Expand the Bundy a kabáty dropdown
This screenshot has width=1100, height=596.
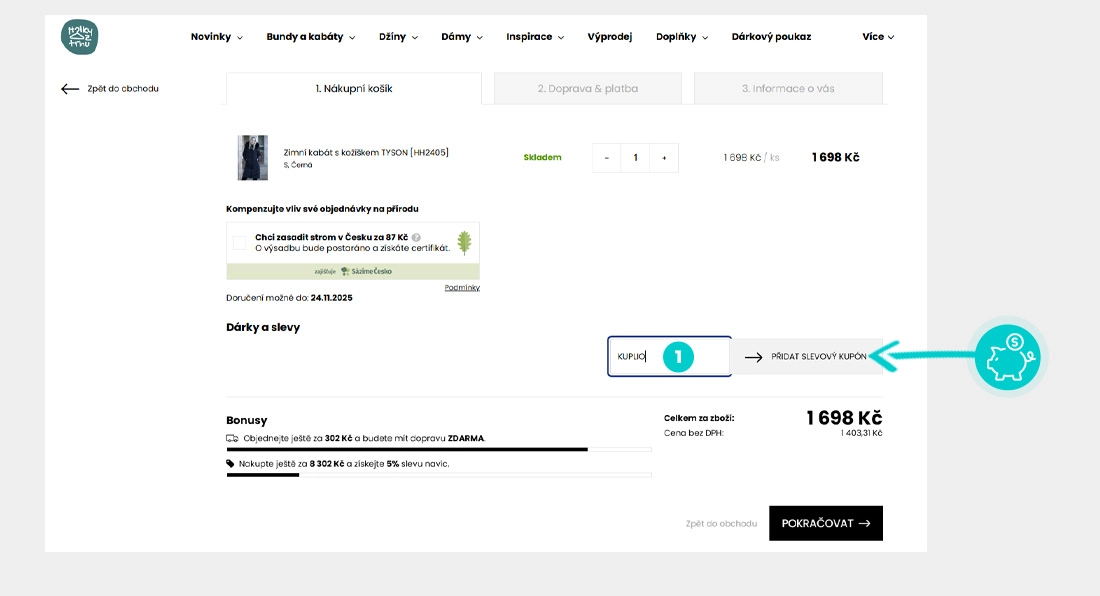pos(310,36)
